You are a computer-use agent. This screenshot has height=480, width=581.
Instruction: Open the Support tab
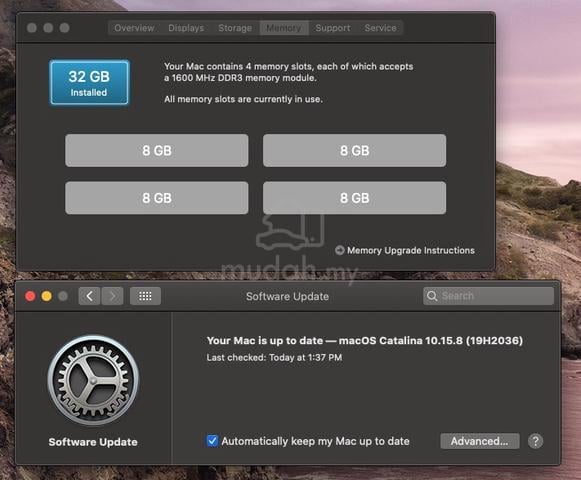click(333, 28)
